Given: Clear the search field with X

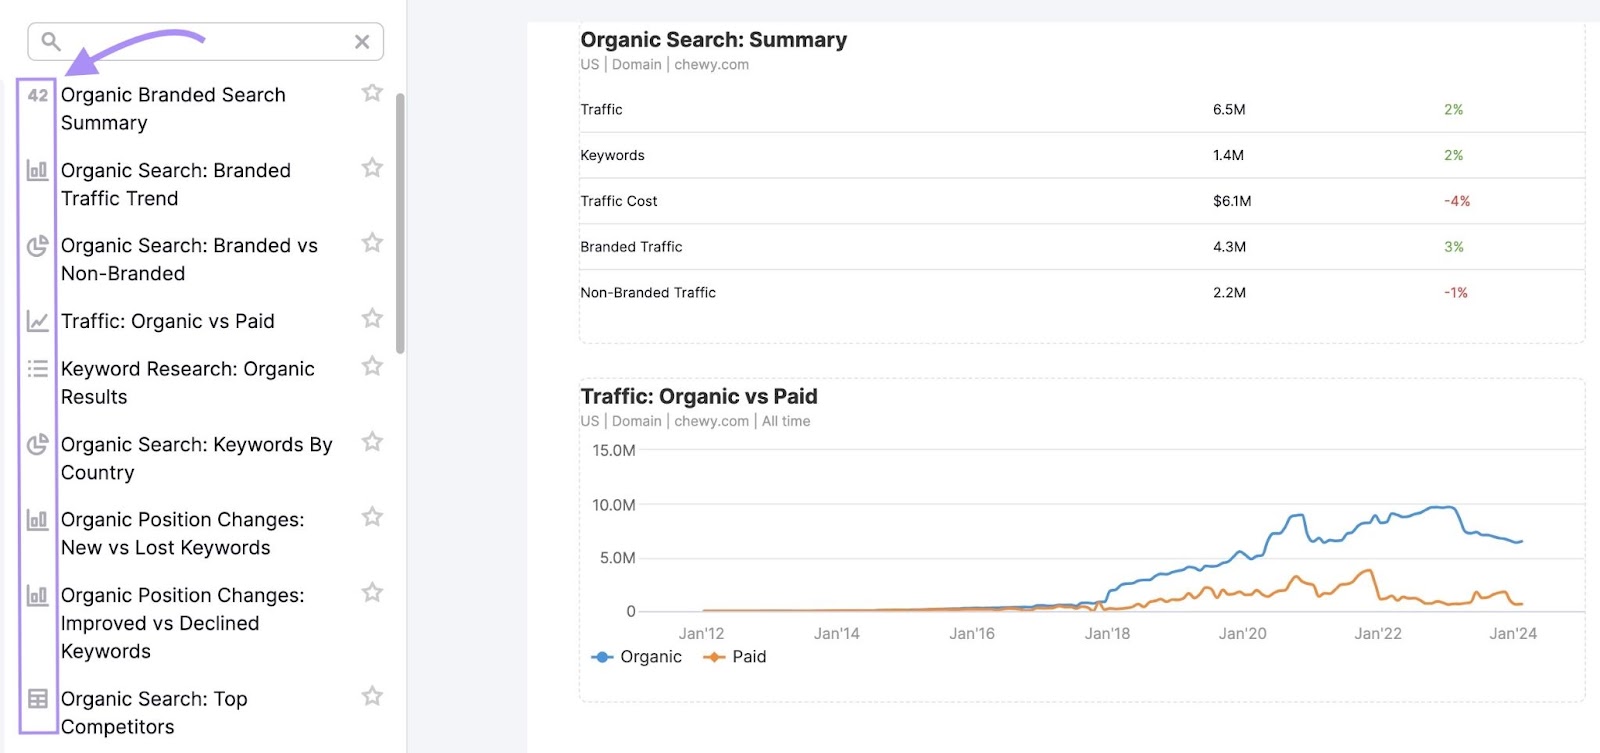Looking at the screenshot, I should [362, 42].
